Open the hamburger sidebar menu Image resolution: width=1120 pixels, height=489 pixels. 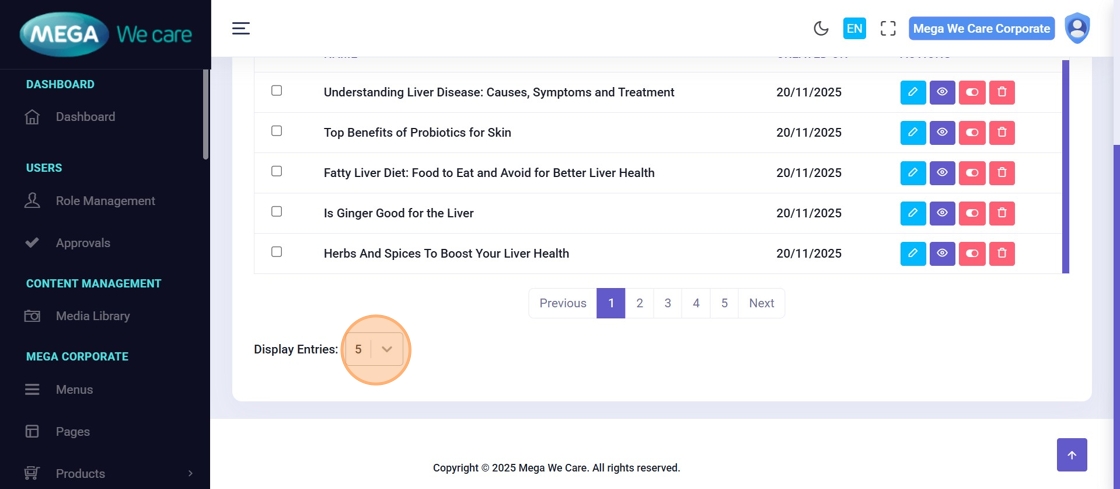241,28
